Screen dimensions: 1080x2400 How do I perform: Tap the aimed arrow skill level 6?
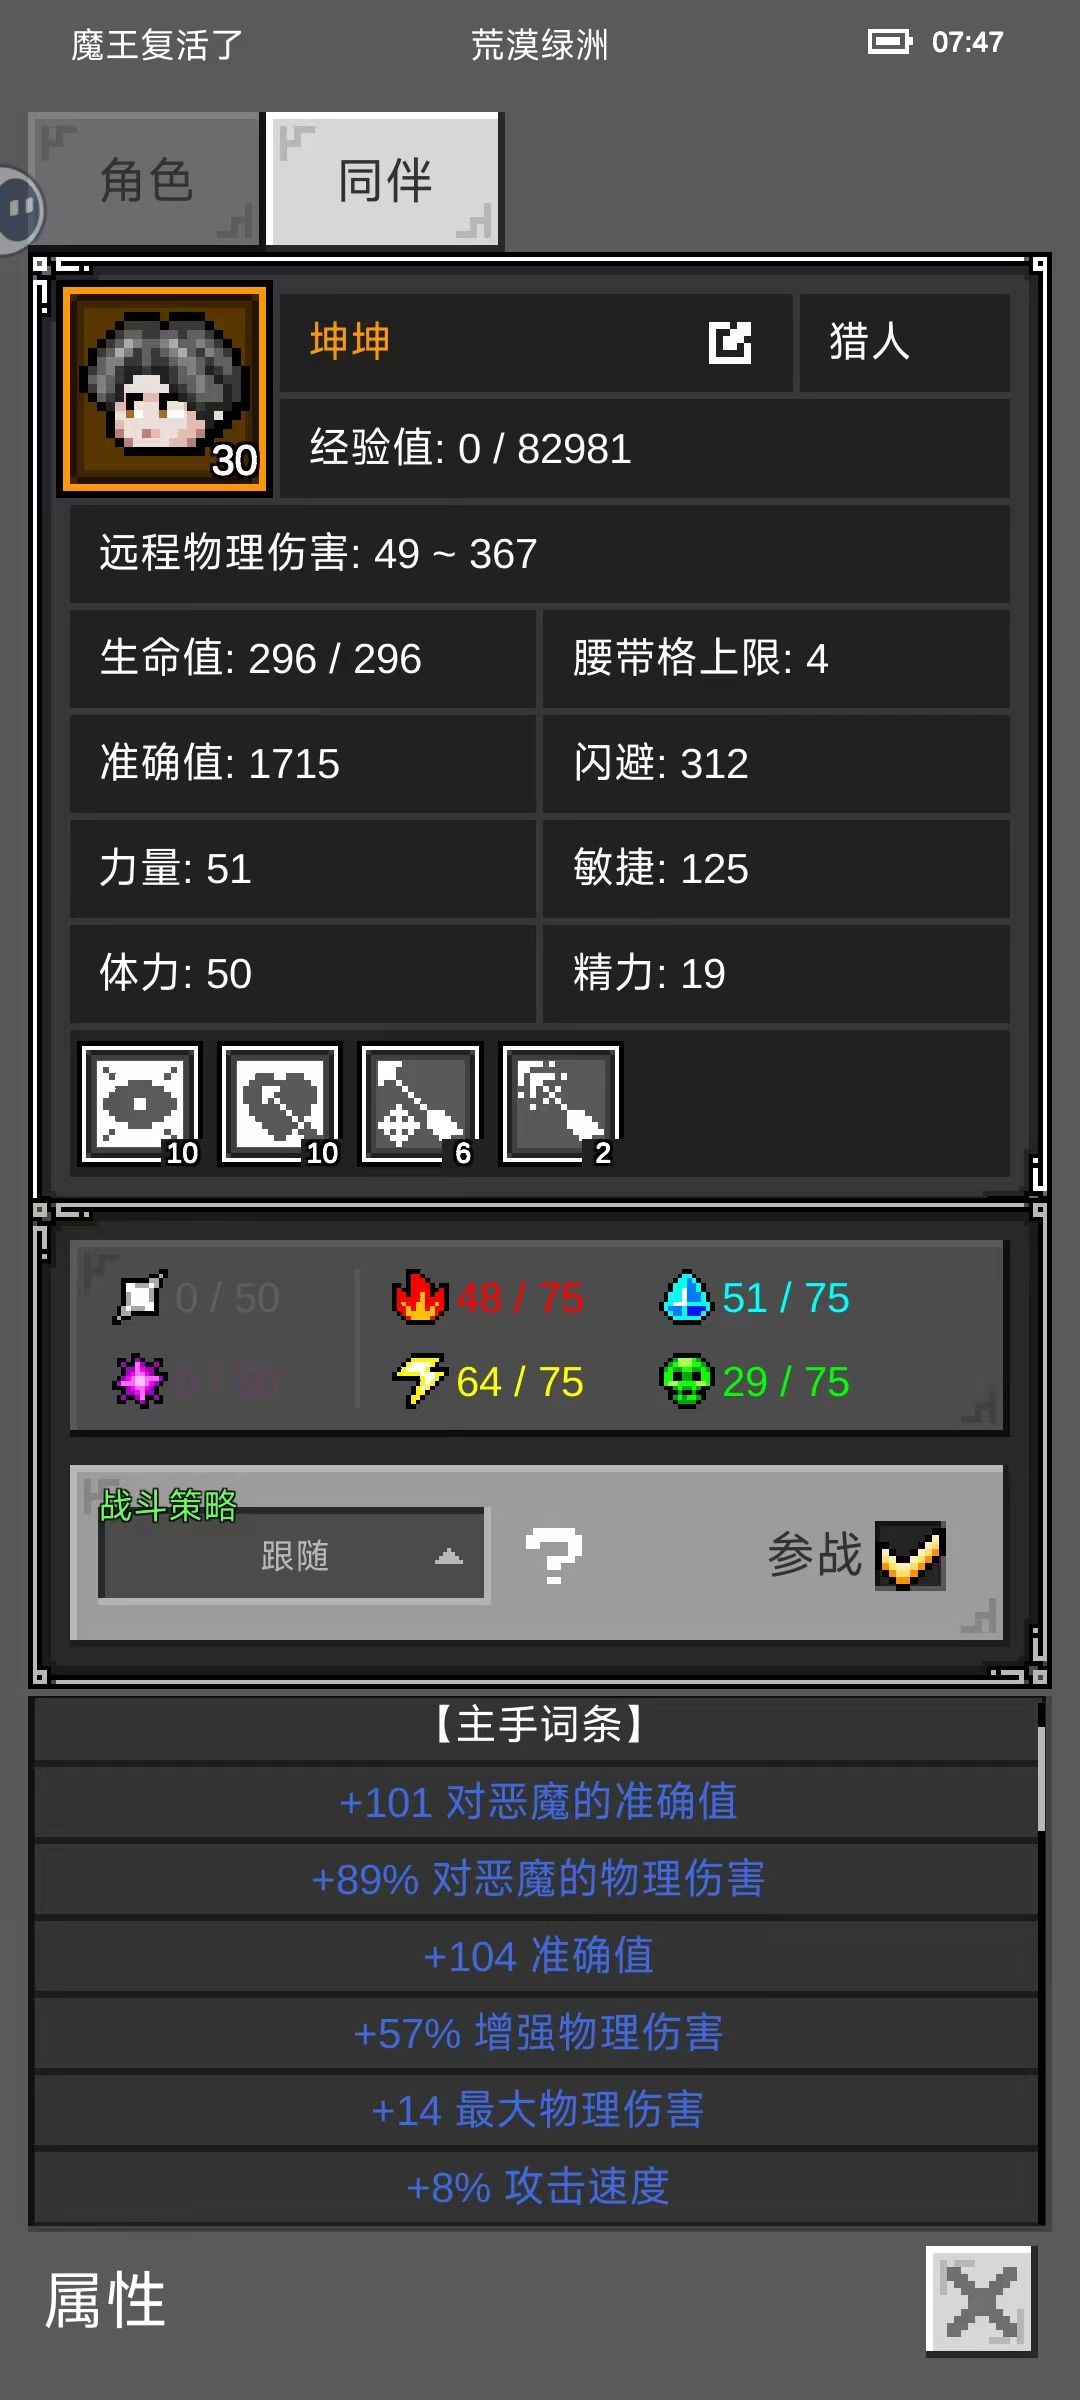point(420,1104)
